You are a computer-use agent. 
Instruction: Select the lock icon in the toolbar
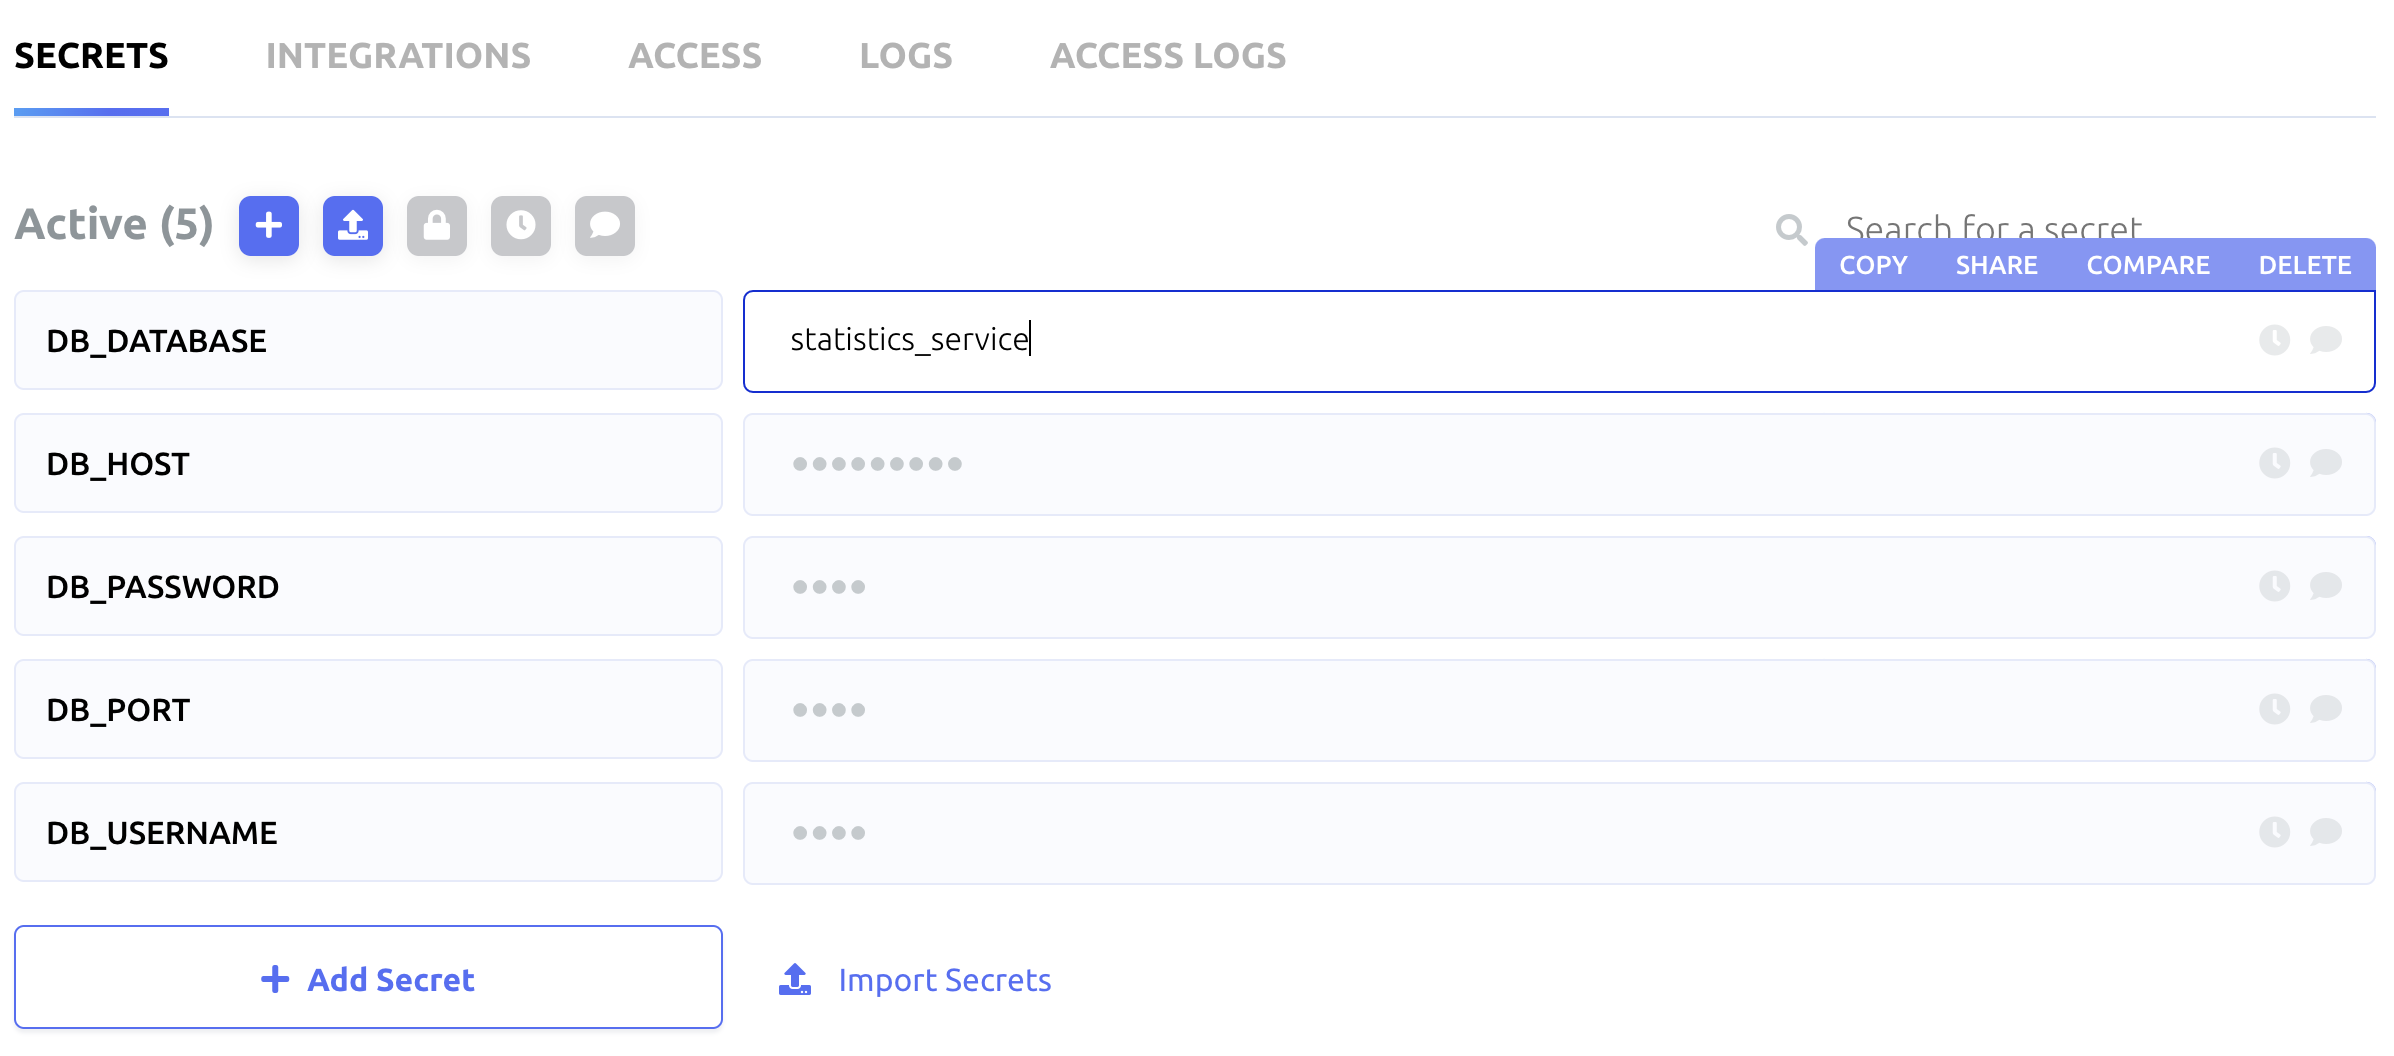tap(436, 226)
